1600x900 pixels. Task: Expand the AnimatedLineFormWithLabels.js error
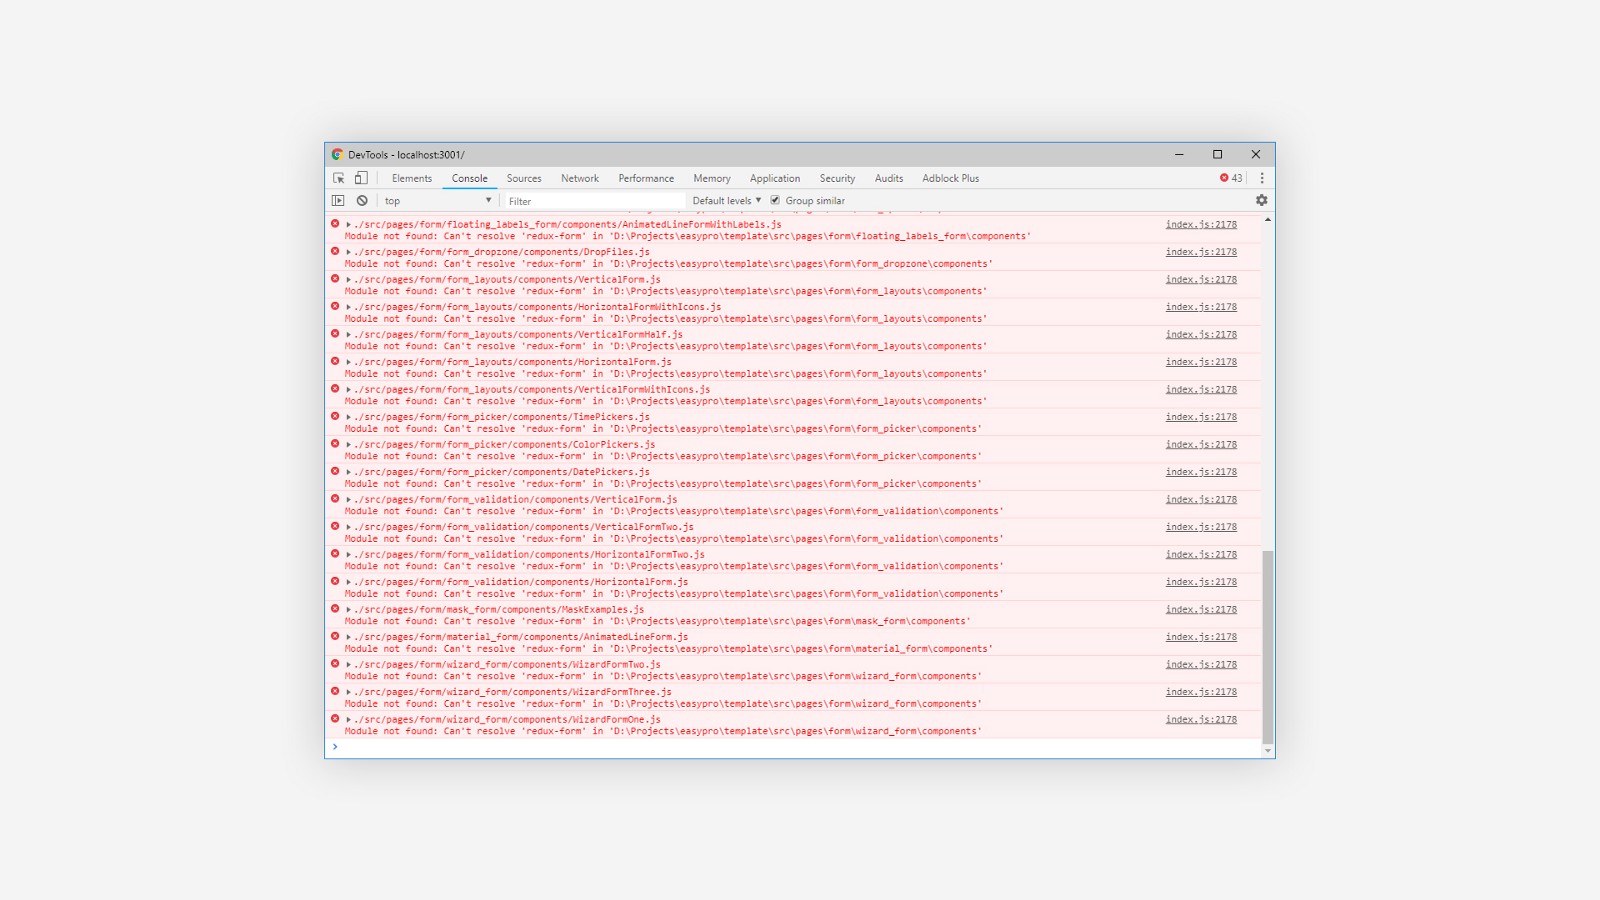(x=348, y=225)
